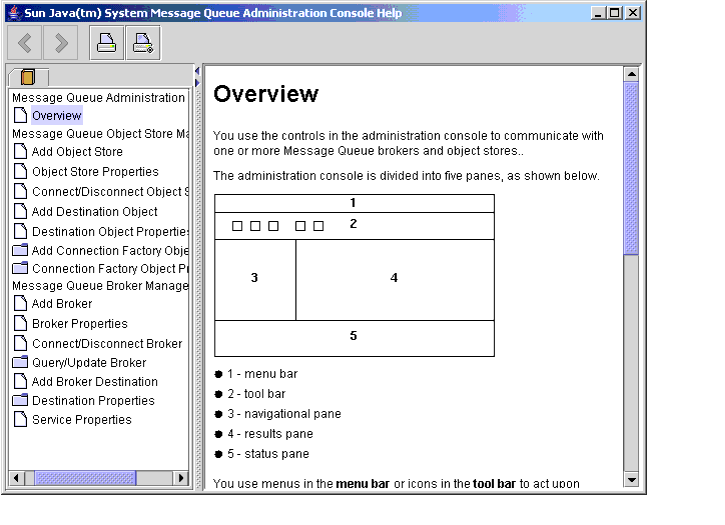Viewport: 725px width, 525px height.
Task: Expand navigation pane using right splitter arrow
Action: 197,83
